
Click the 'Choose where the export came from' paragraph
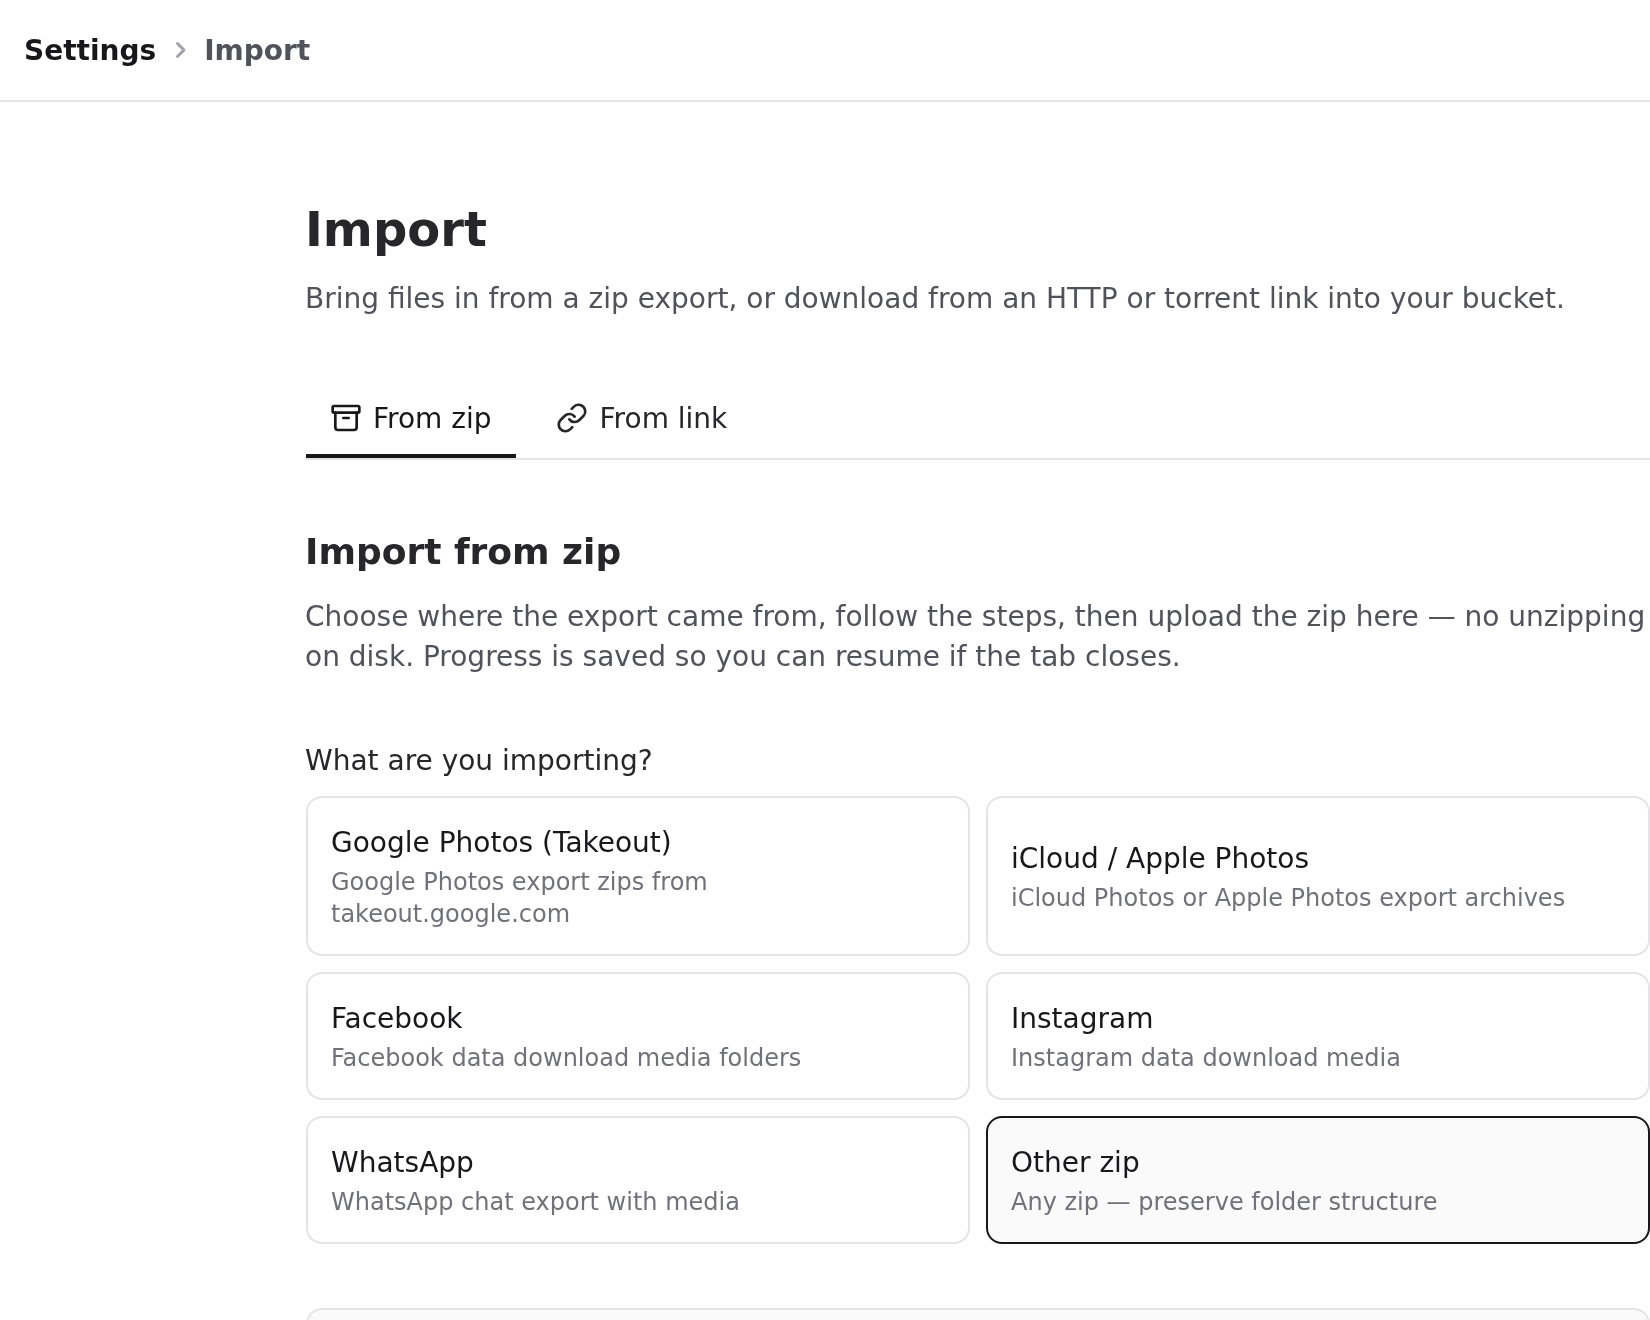point(975,636)
